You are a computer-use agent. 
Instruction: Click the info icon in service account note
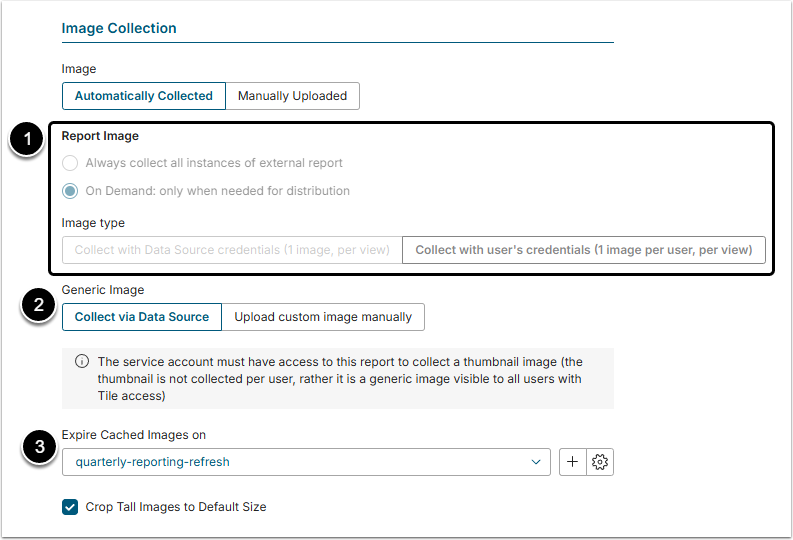coord(82,362)
